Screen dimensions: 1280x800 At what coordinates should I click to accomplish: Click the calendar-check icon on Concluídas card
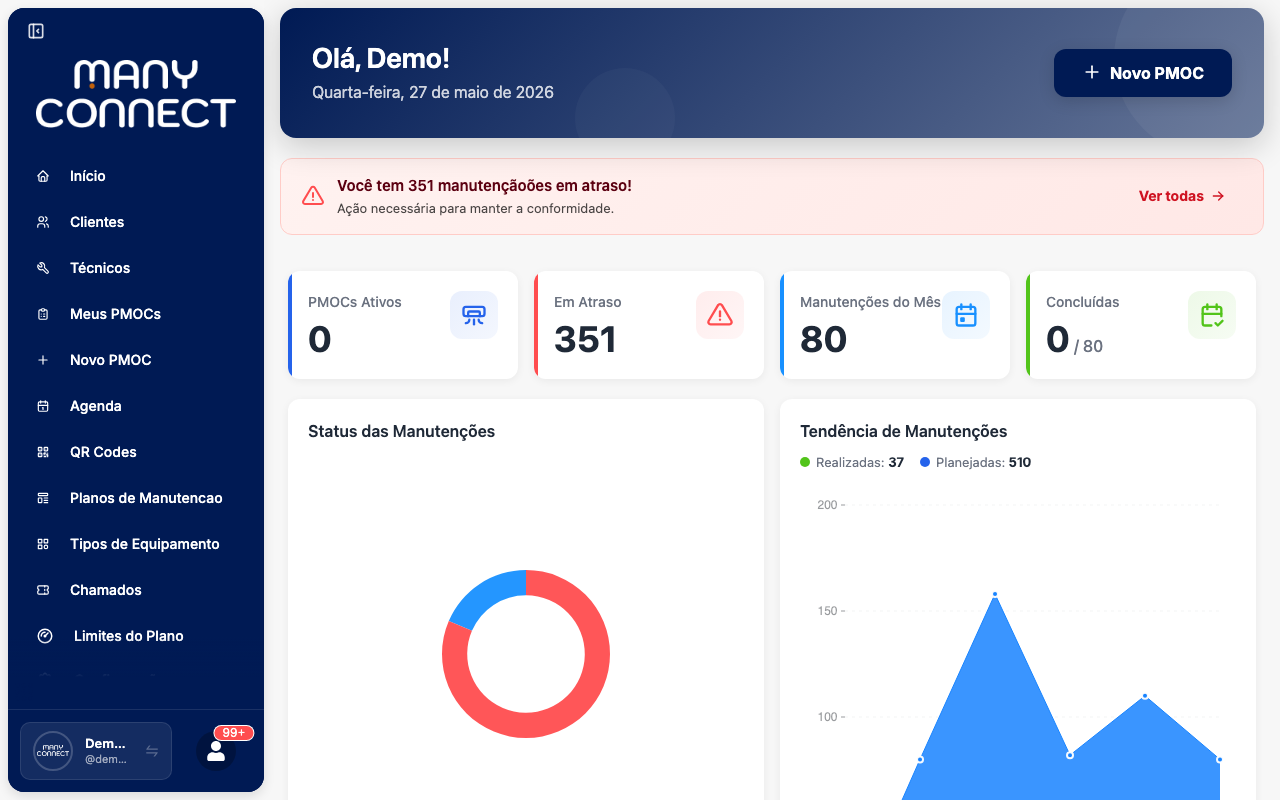pos(1212,315)
